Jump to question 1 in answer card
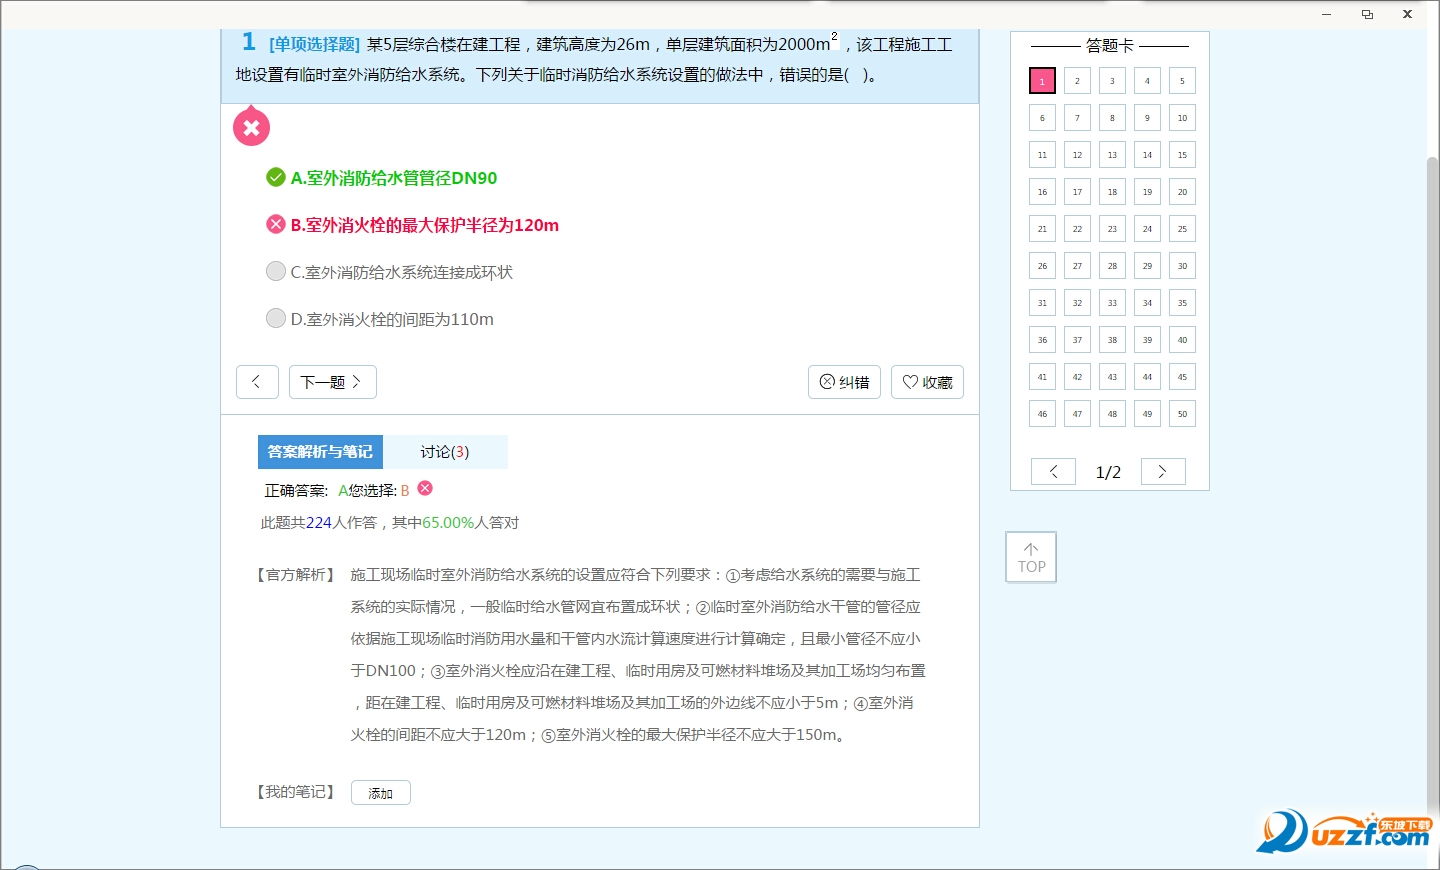The height and width of the screenshot is (870, 1440). pos(1042,81)
